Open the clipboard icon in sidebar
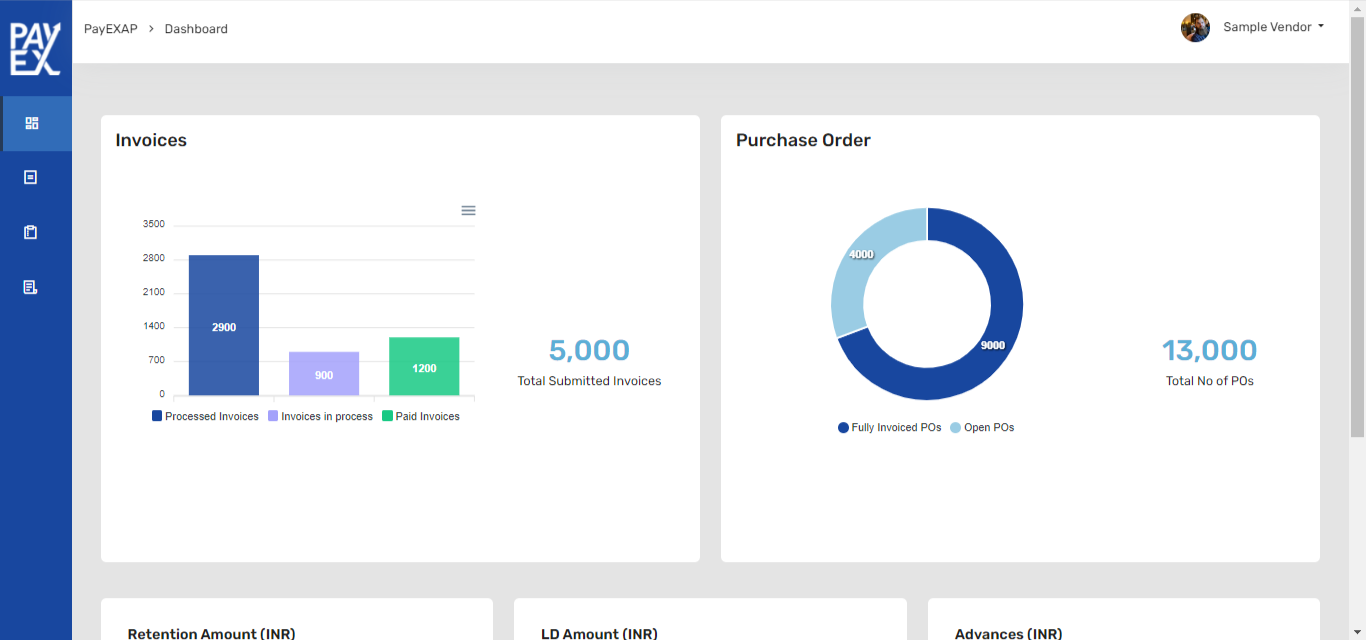Image resolution: width=1366 pixels, height=640 pixels. (x=31, y=232)
